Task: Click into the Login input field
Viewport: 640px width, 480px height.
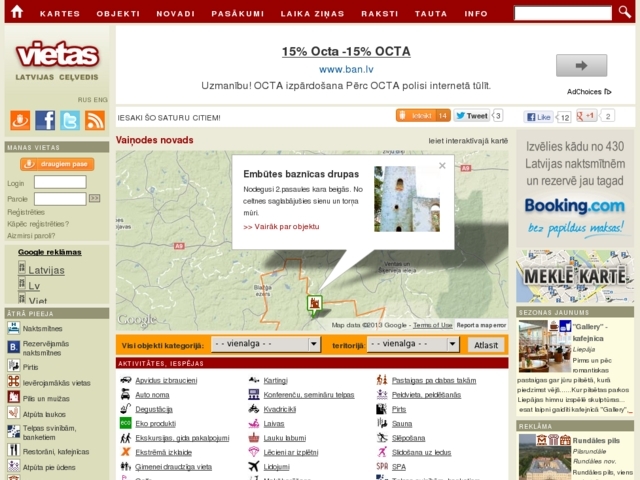Action: tap(60, 183)
